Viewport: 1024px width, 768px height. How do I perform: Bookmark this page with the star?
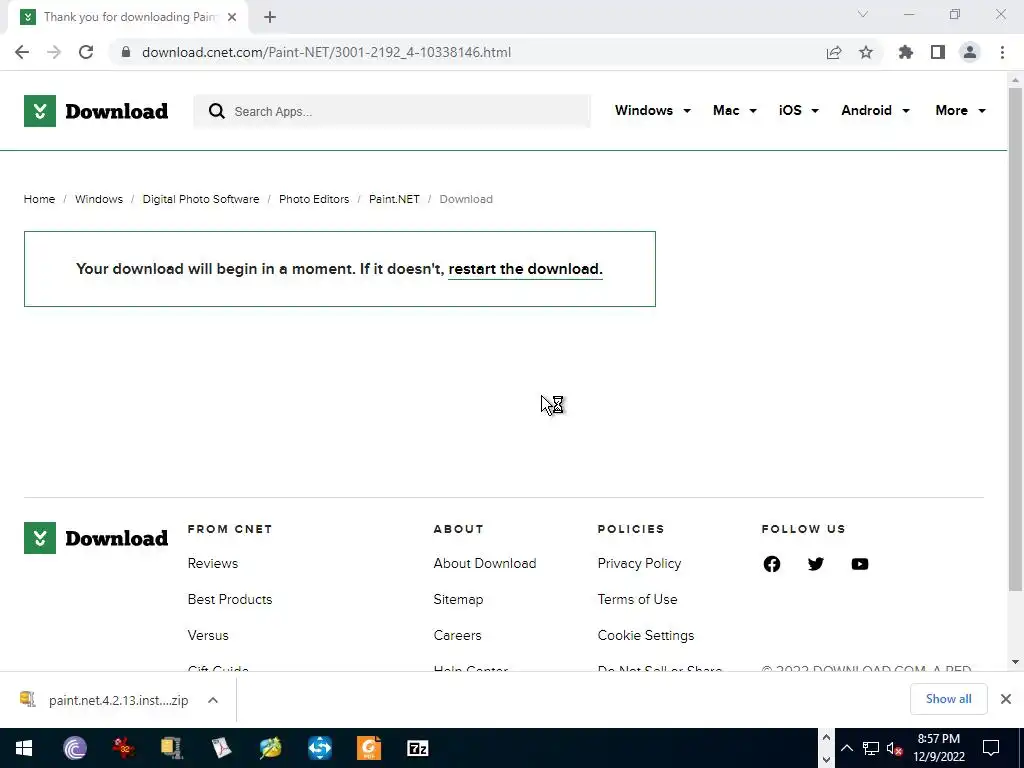point(866,52)
